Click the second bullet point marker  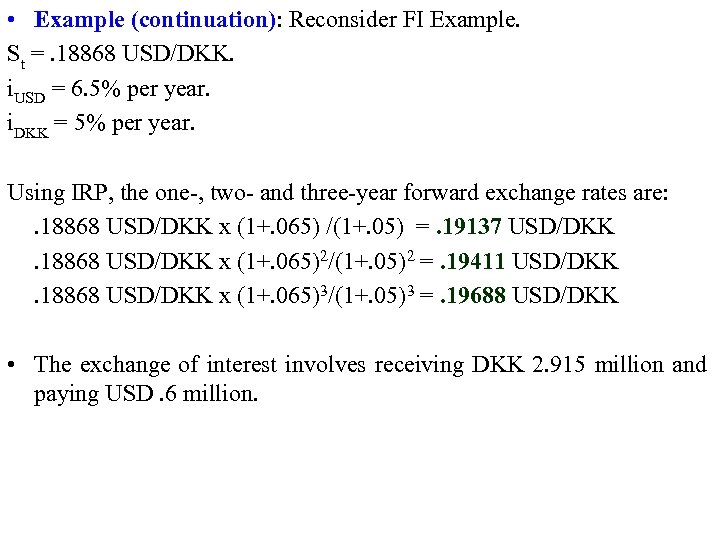point(12,365)
